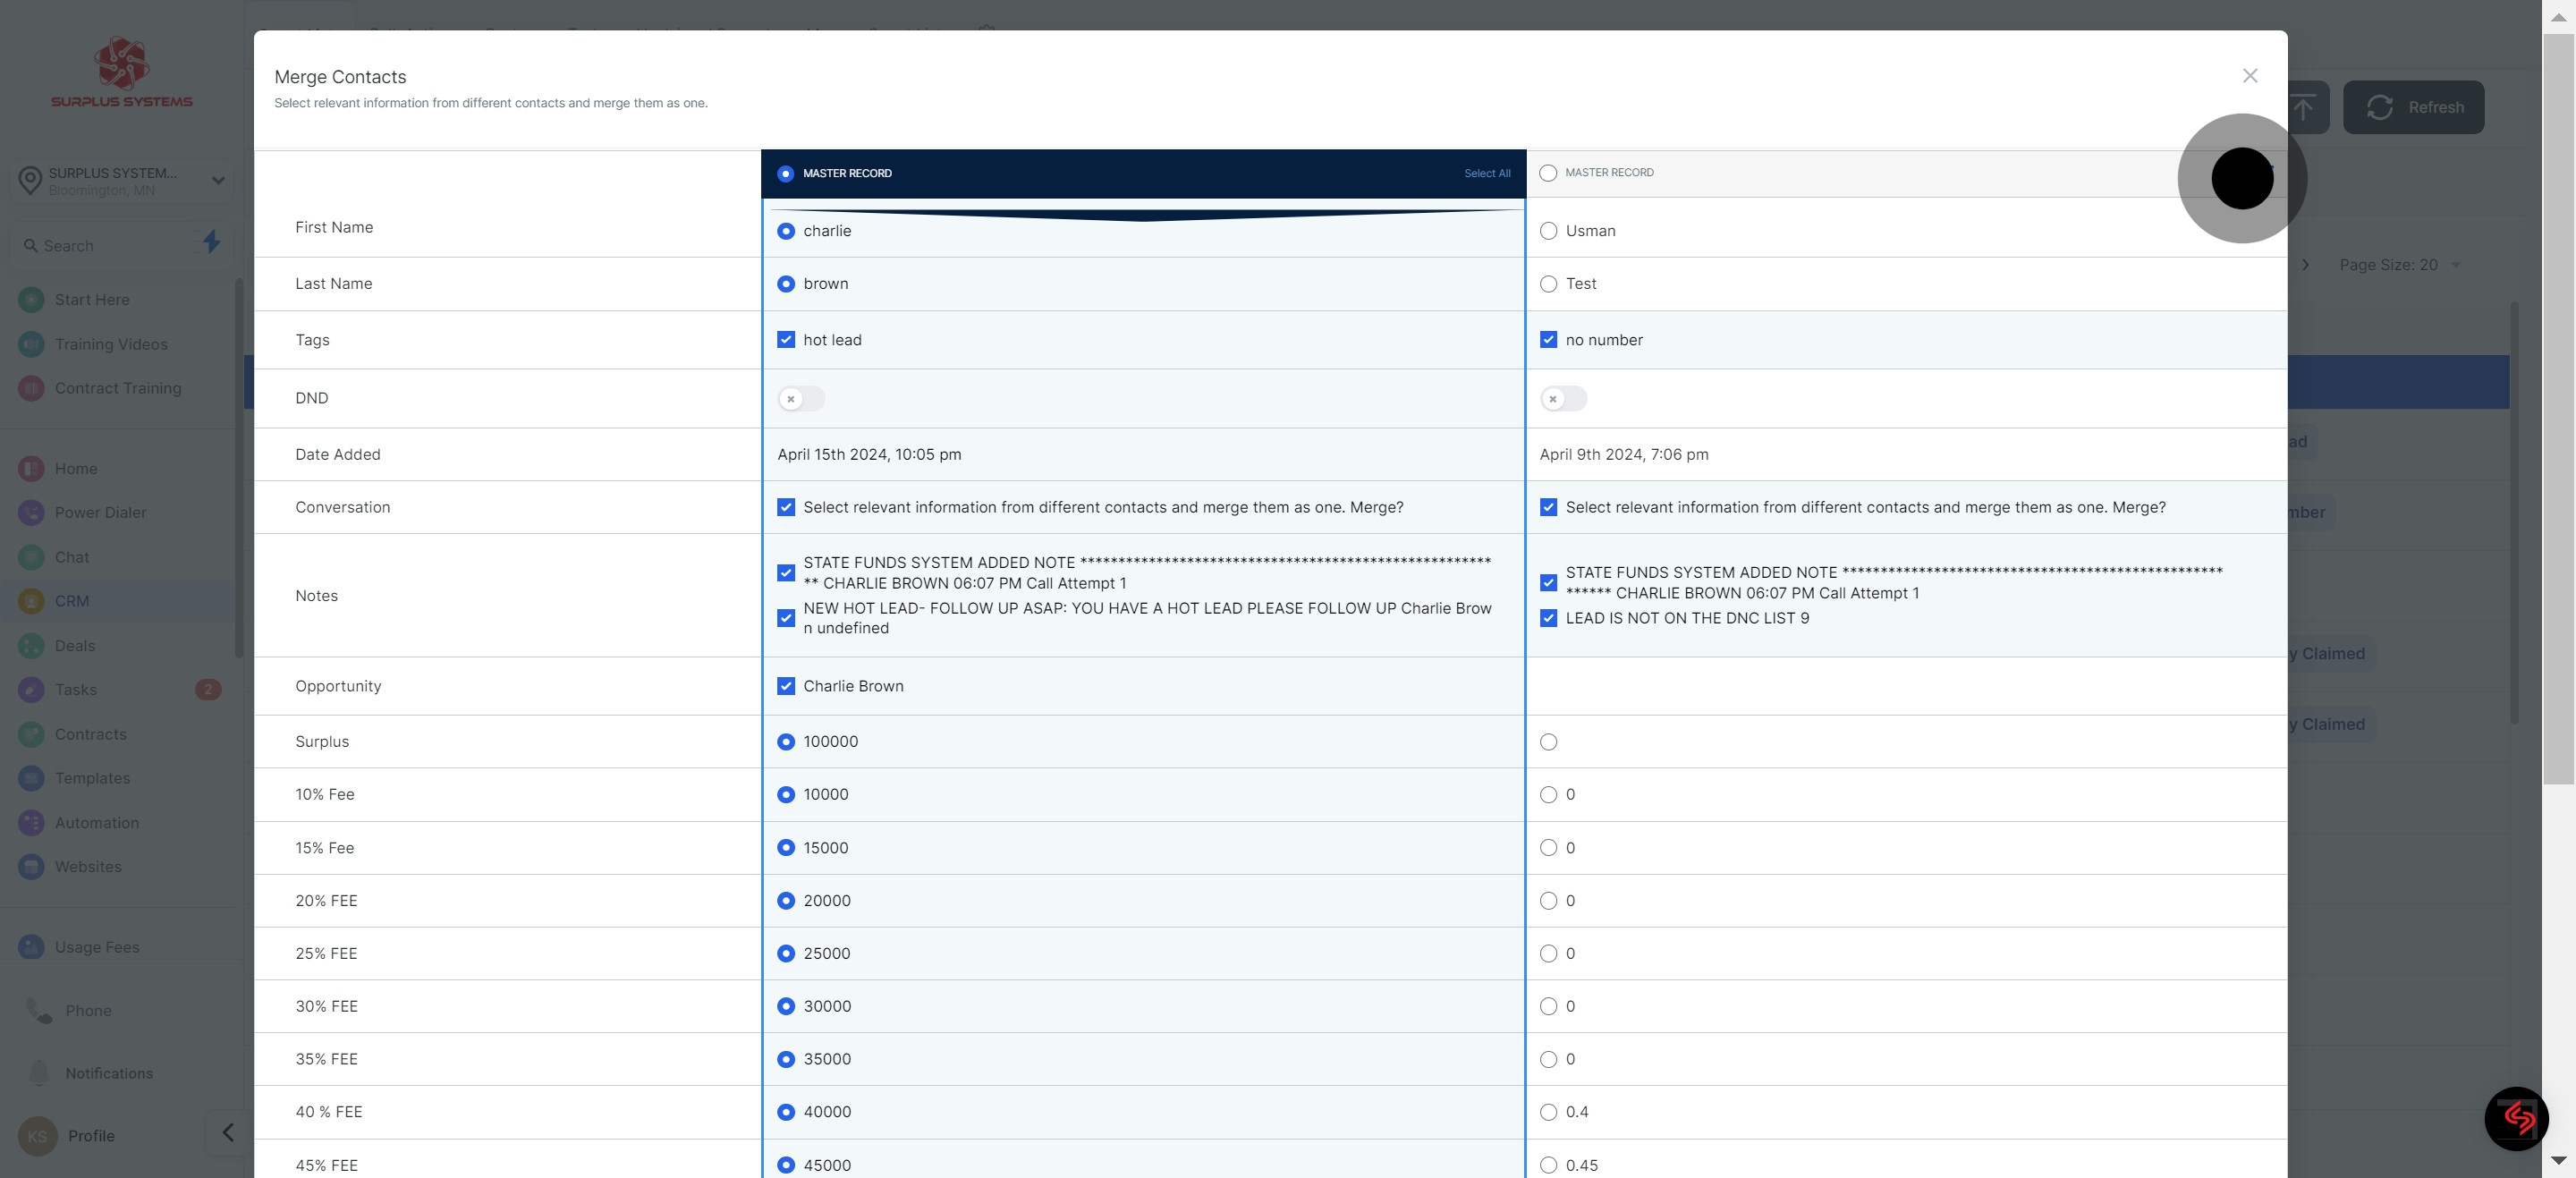
Task: Uncheck the hot lead tag checkbox
Action: click(x=786, y=340)
